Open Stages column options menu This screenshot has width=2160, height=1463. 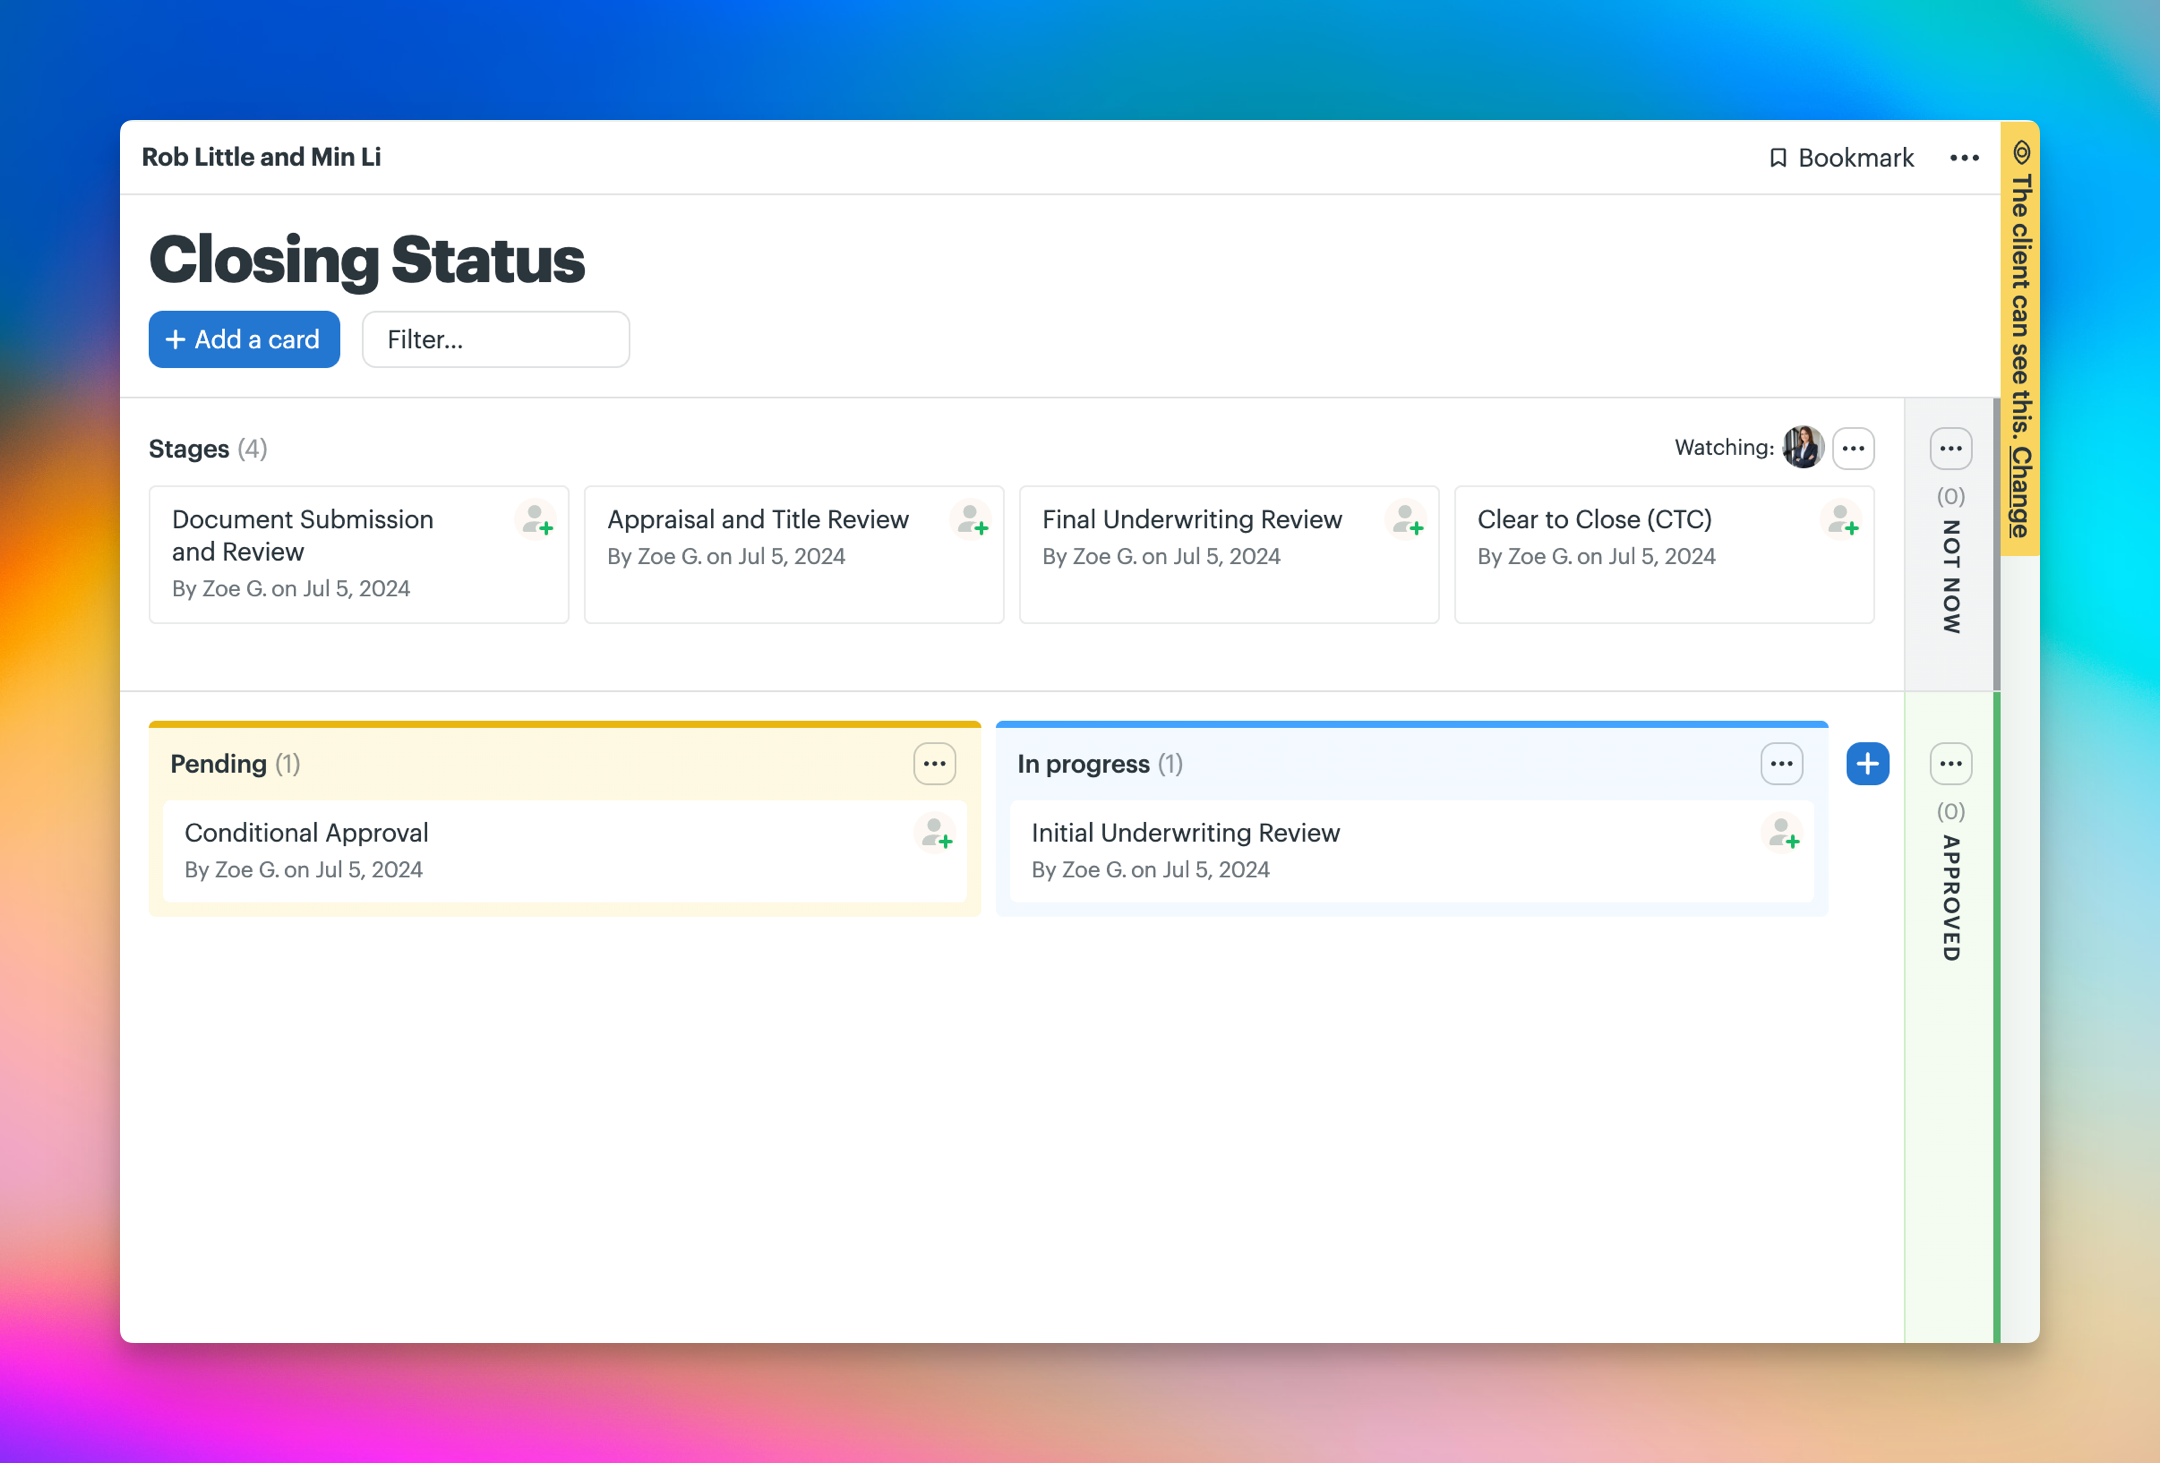point(1853,448)
